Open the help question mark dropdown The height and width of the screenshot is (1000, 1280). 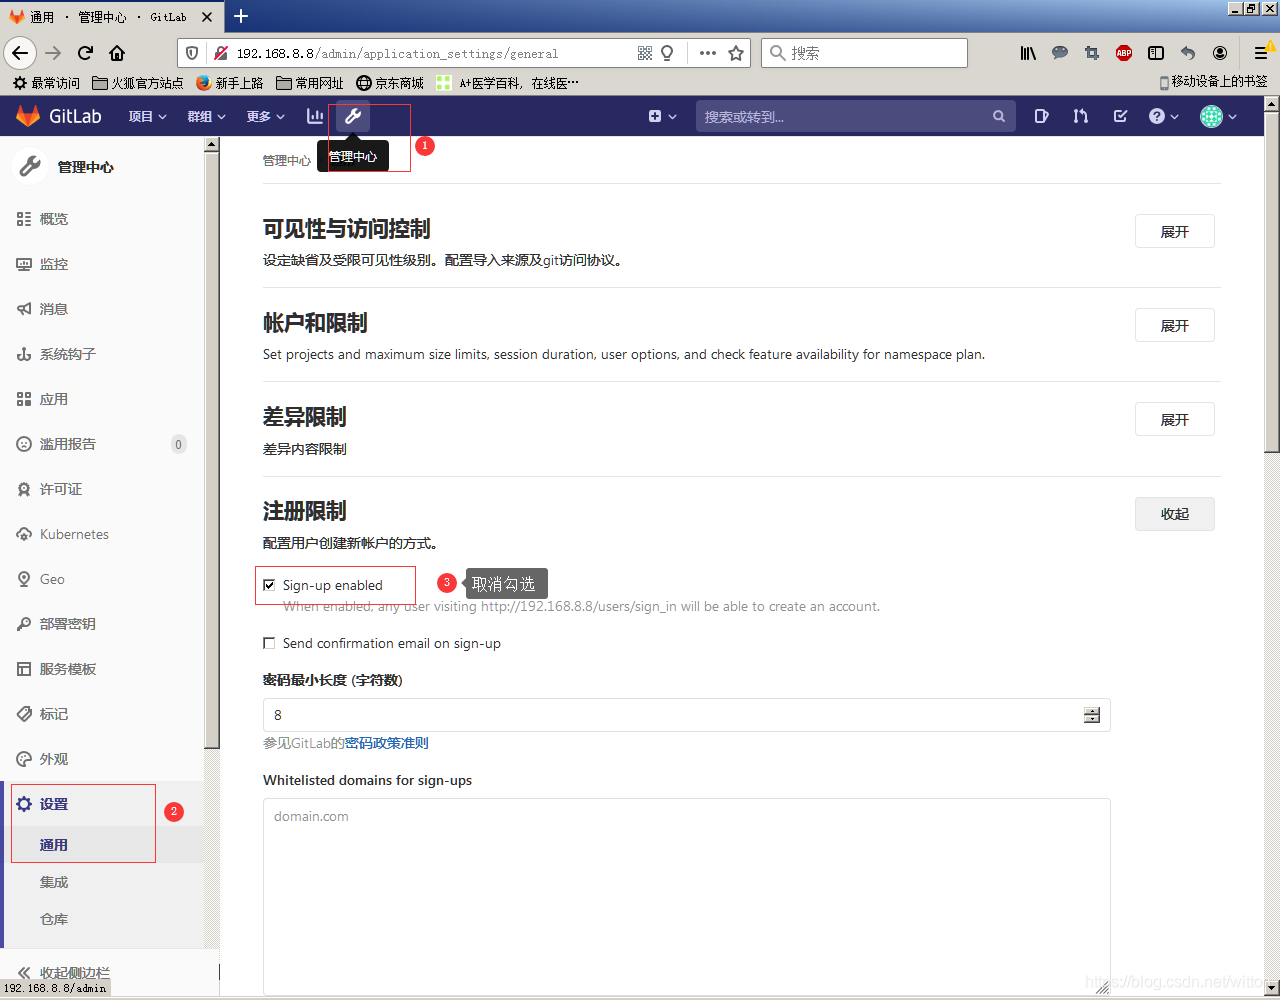(x=1163, y=116)
